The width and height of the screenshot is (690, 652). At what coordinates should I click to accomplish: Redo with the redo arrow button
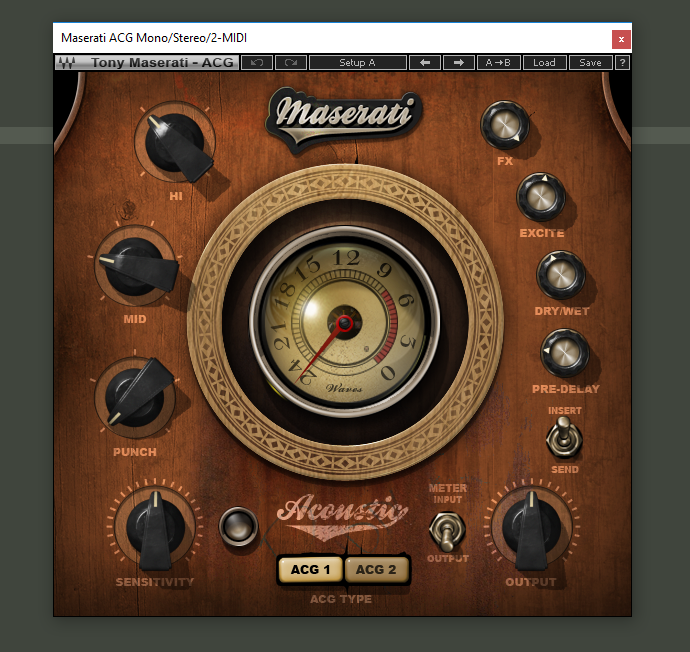(x=291, y=62)
